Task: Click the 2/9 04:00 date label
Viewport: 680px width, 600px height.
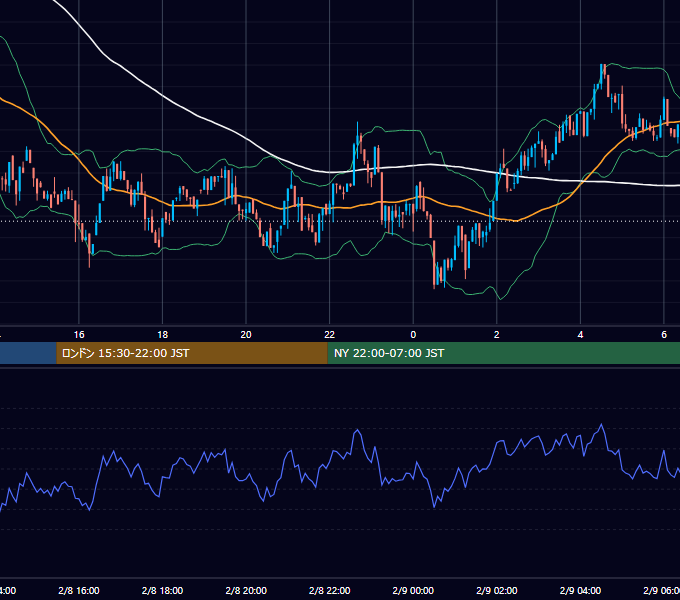Action: [580, 591]
